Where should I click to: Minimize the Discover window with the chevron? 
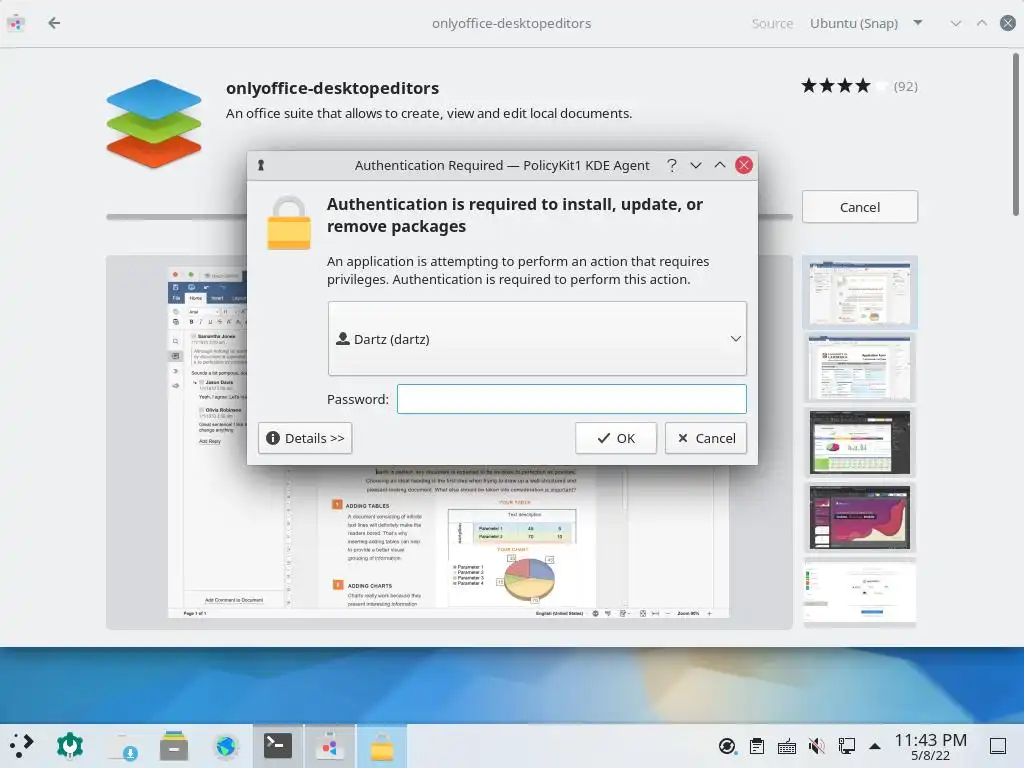tap(955, 23)
